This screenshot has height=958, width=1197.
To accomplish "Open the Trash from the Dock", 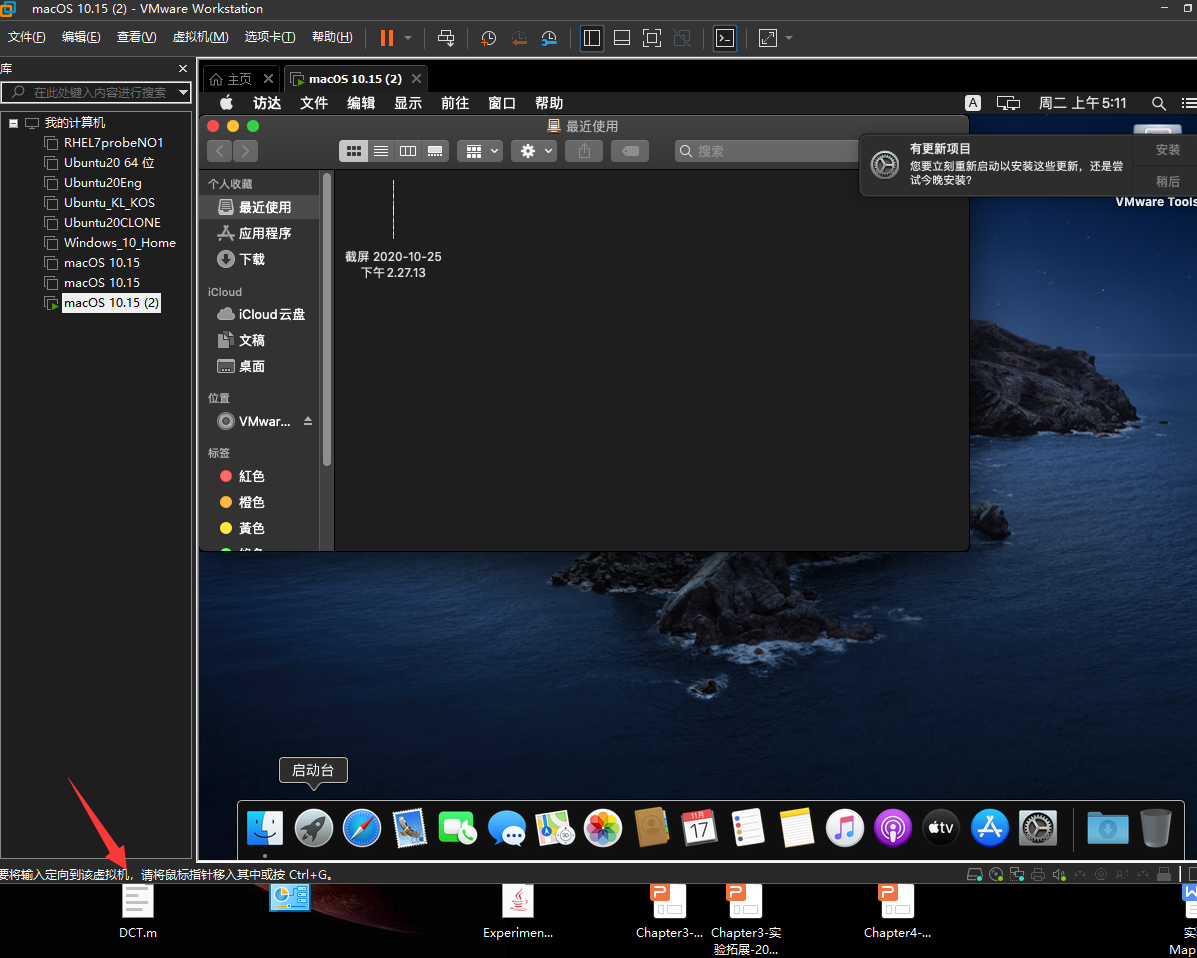I will tap(1155, 828).
